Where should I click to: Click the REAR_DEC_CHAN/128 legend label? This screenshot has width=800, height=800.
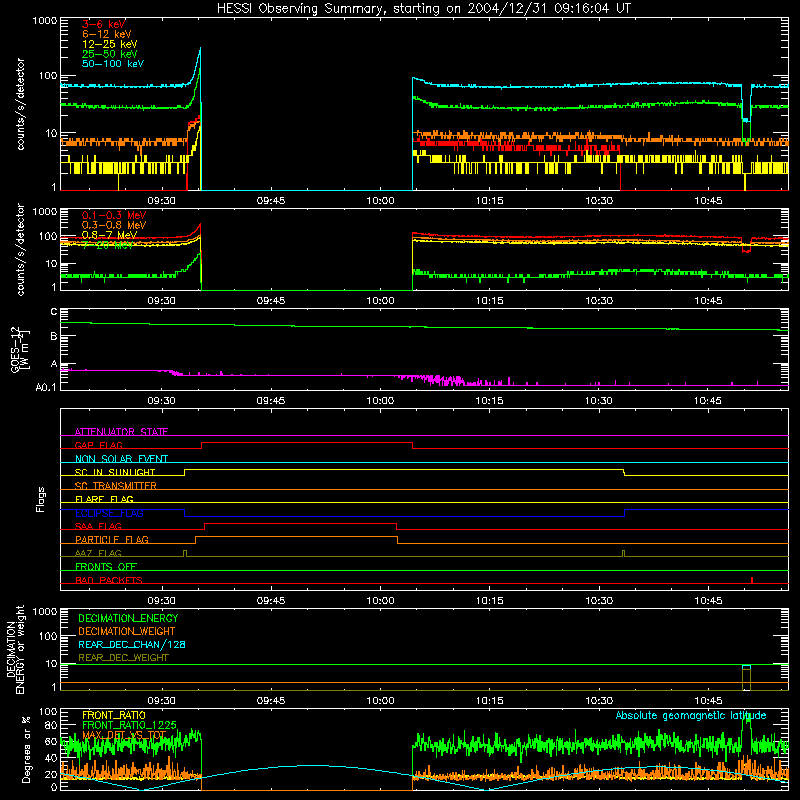tap(132, 644)
